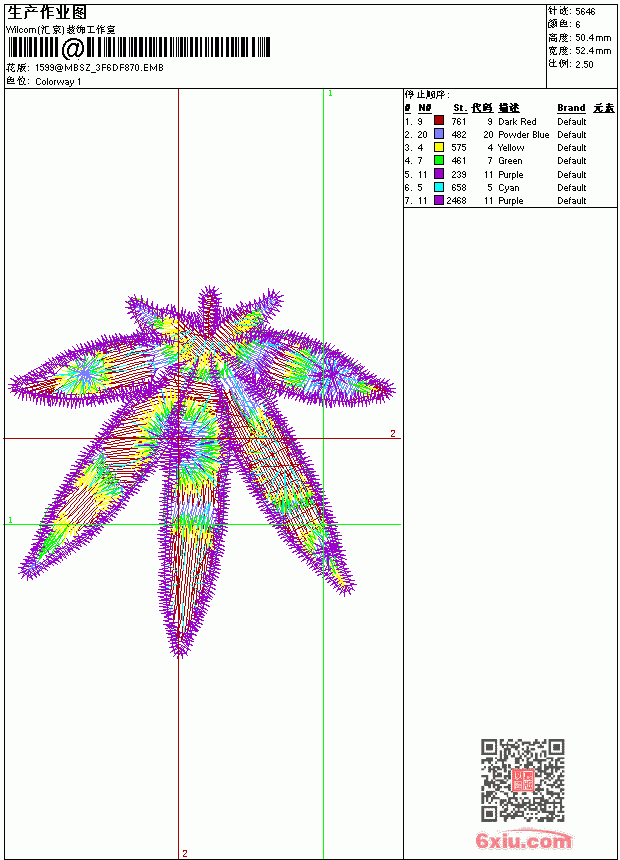Image resolution: width=620 pixels, height=860 pixels.
Task: Click the Purple description in stop row 5
Action: pos(510,174)
